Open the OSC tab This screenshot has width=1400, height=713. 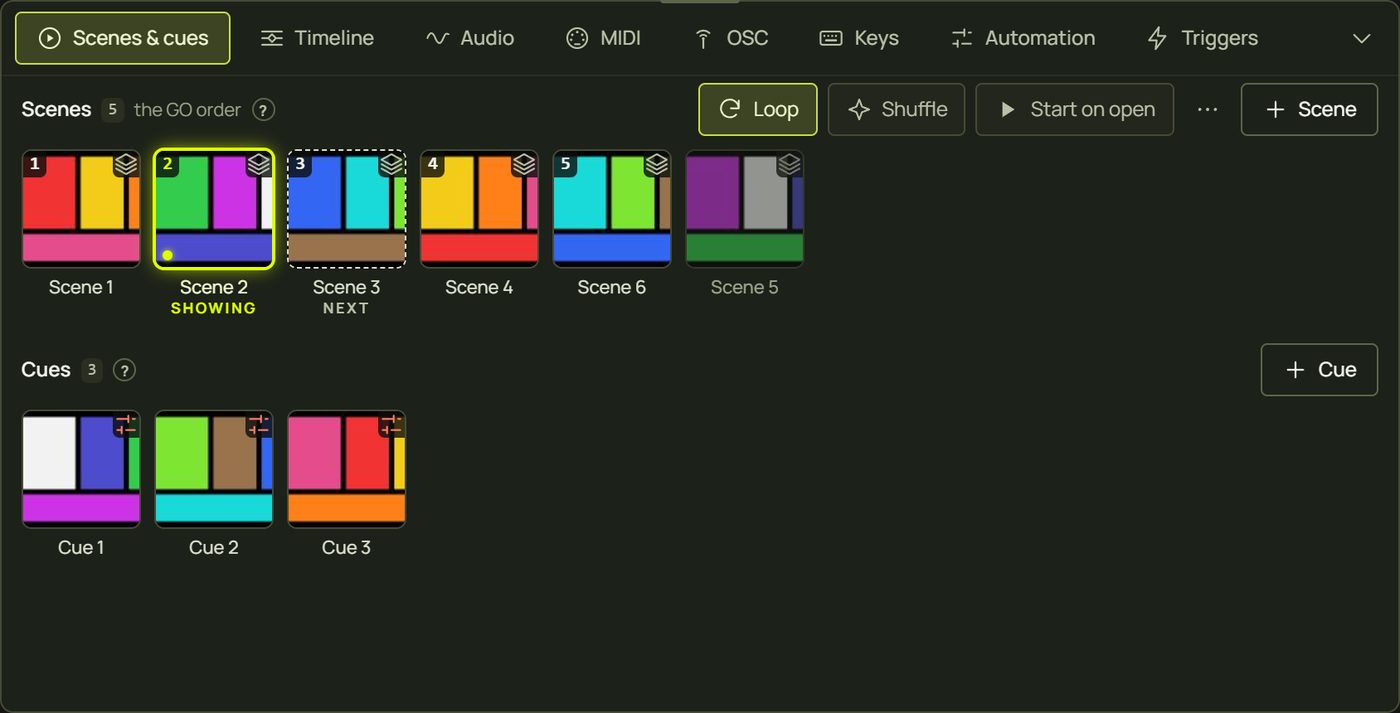click(x=731, y=38)
